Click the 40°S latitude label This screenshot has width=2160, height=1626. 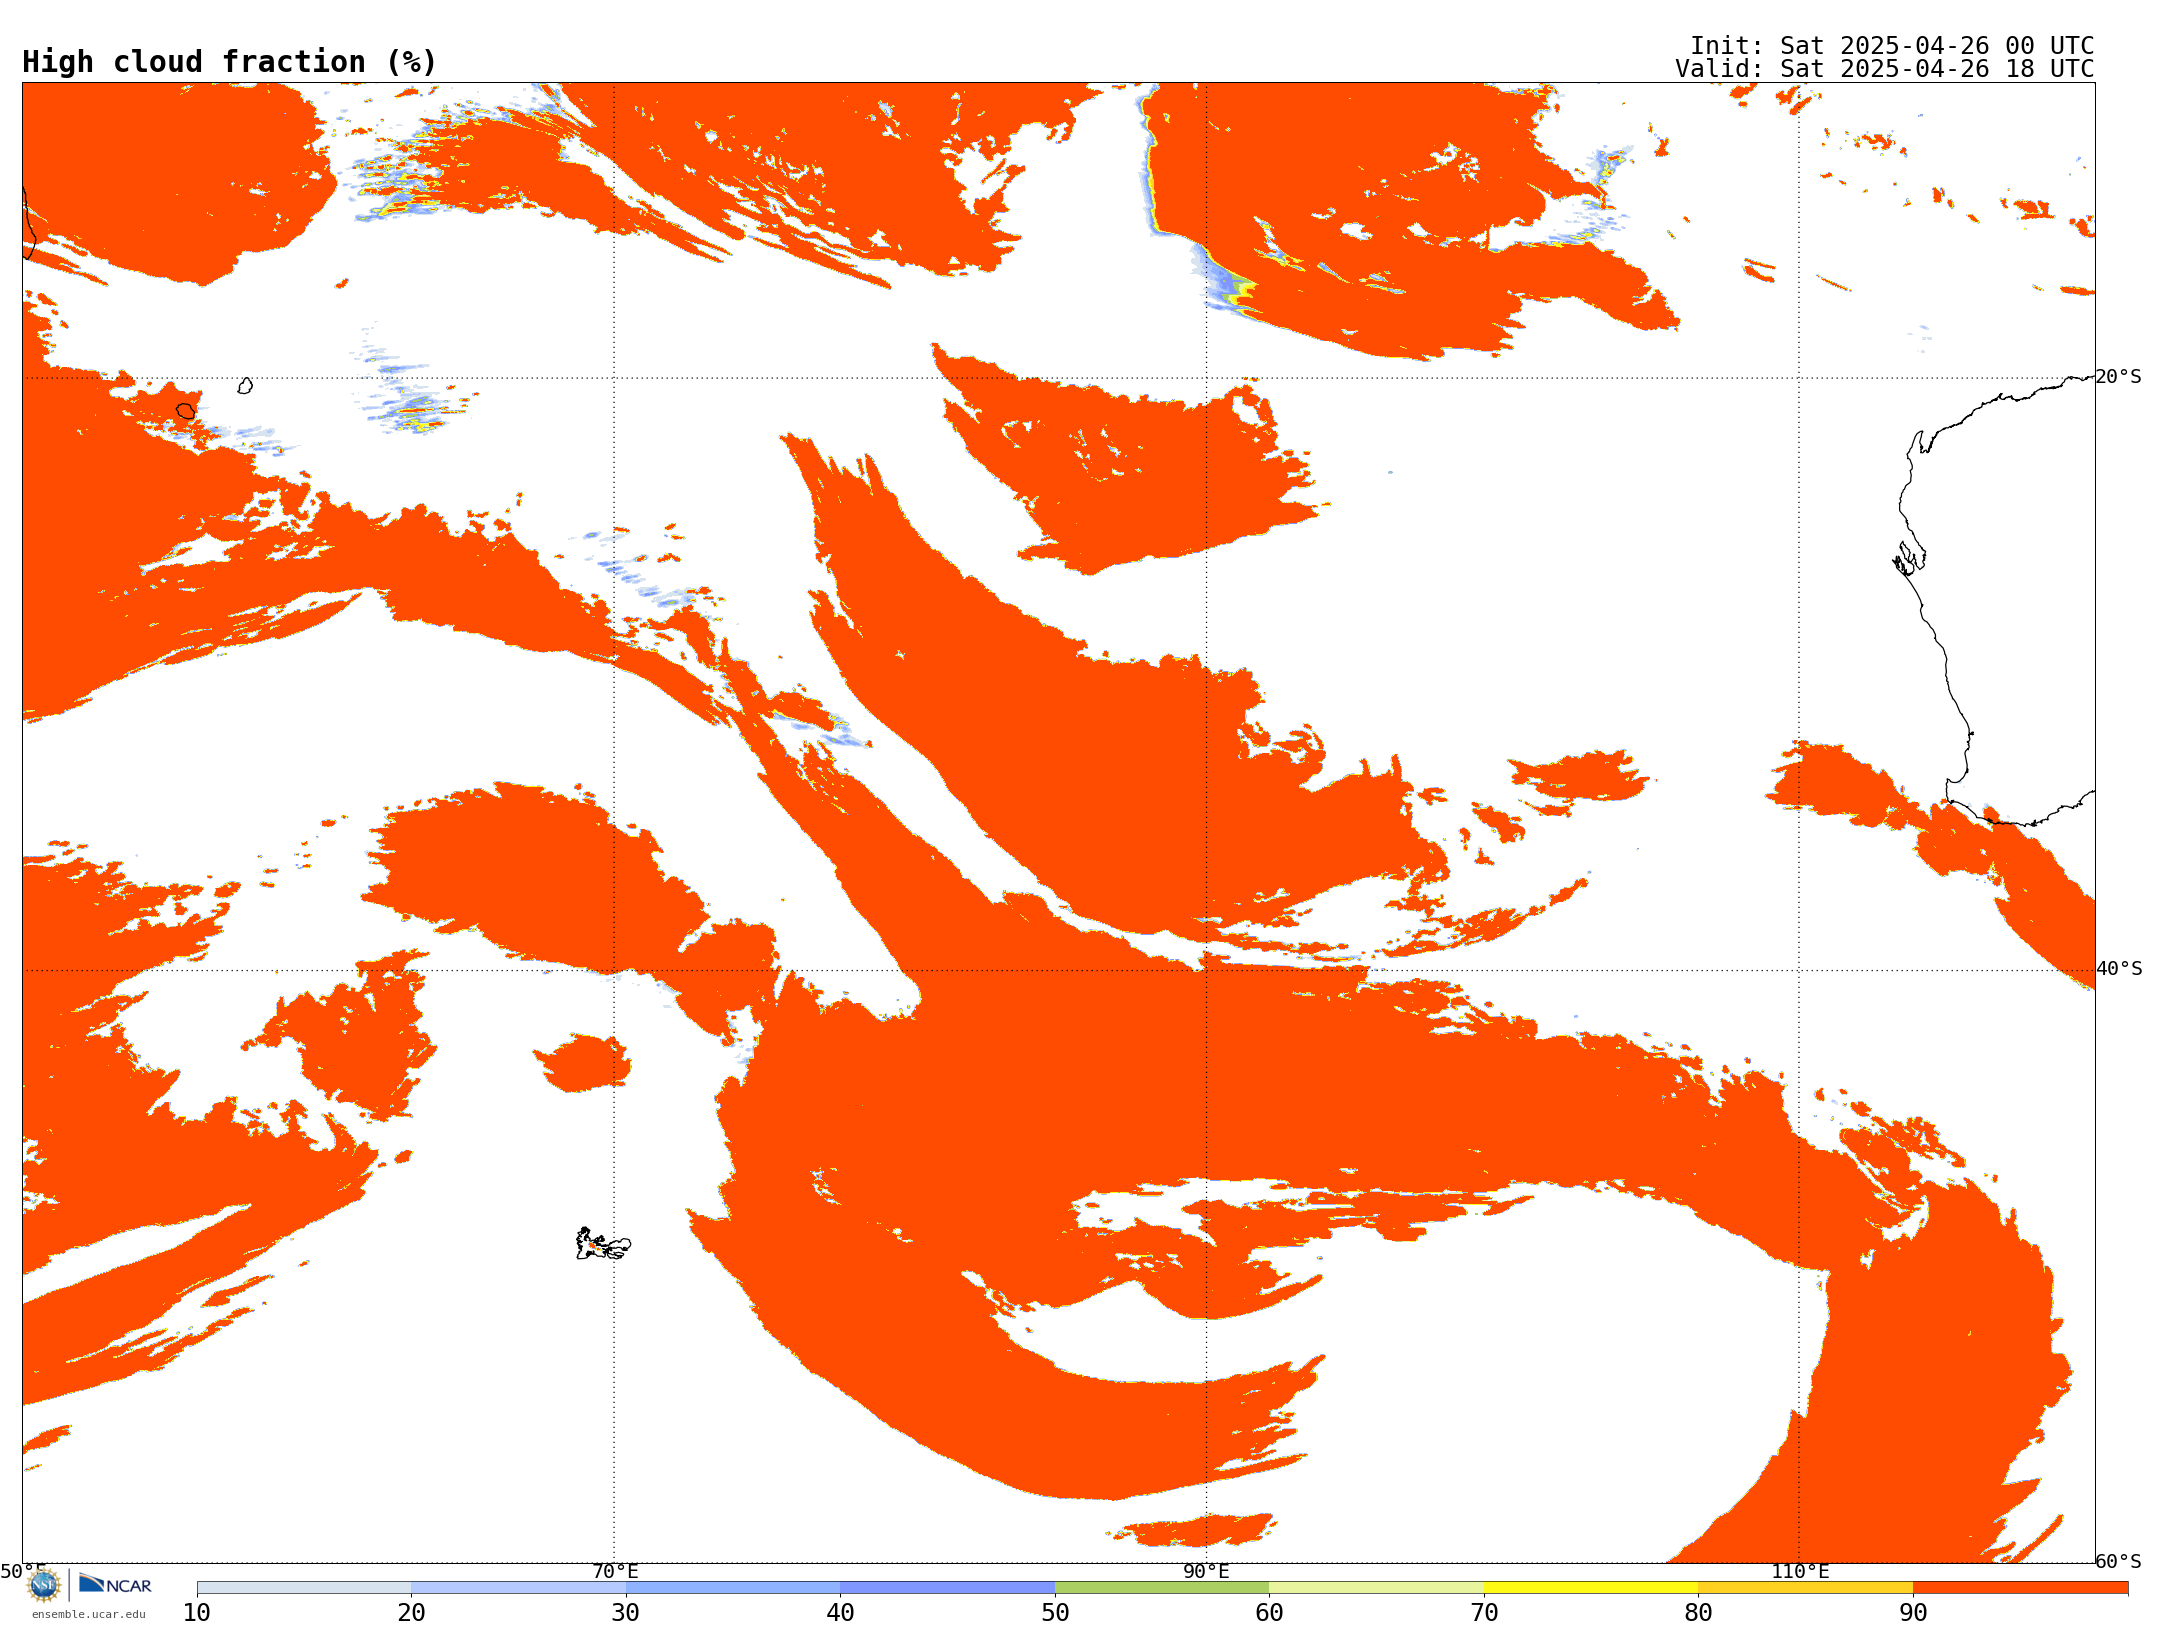coord(2119,968)
